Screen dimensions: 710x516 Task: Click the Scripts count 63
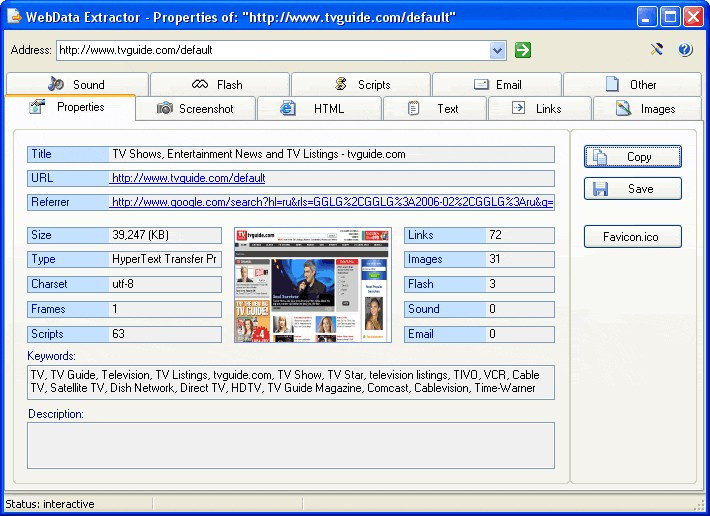[x=118, y=334]
